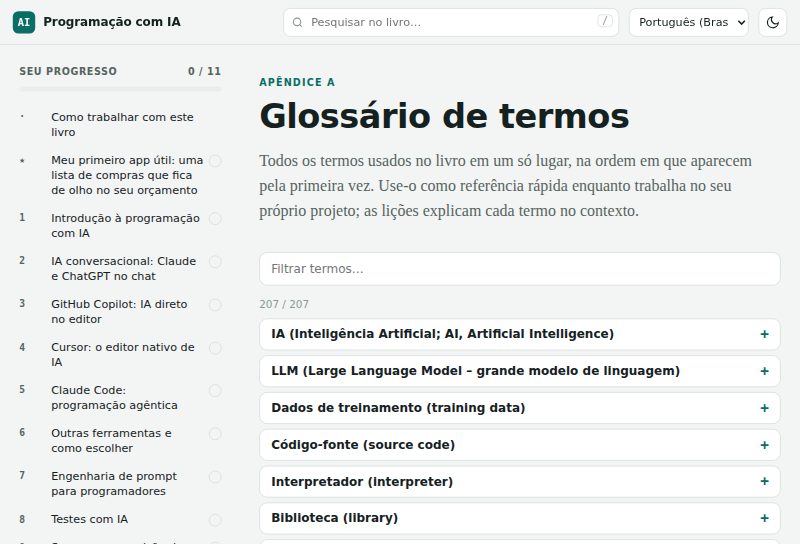800x544 pixels.
Task: Expand Dados de treinamento plus icon
Action: pos(764,408)
